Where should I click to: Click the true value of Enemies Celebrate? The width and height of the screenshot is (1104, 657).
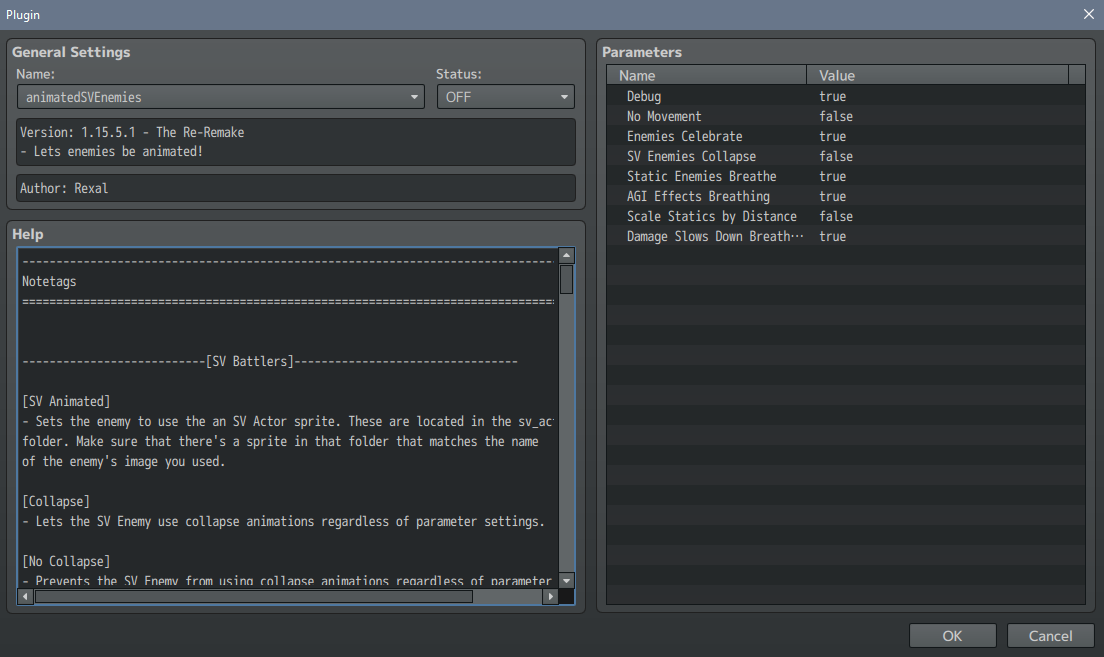click(832, 137)
